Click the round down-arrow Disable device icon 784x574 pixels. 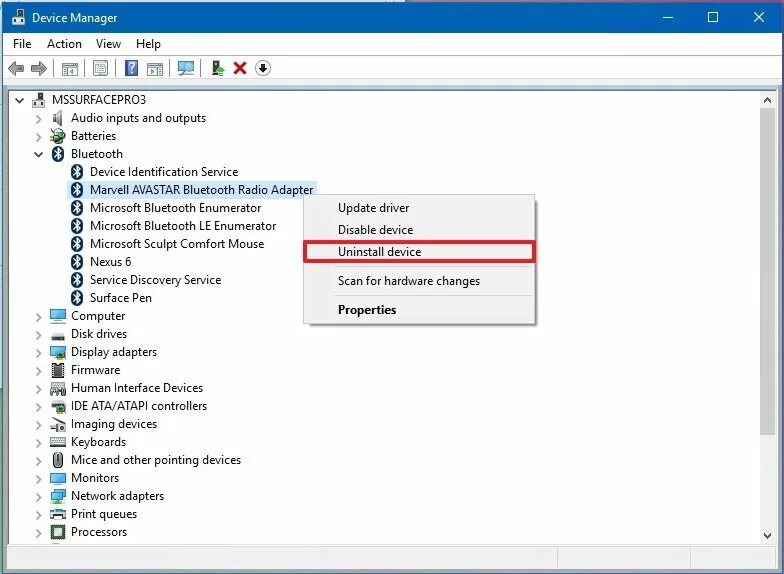262,68
